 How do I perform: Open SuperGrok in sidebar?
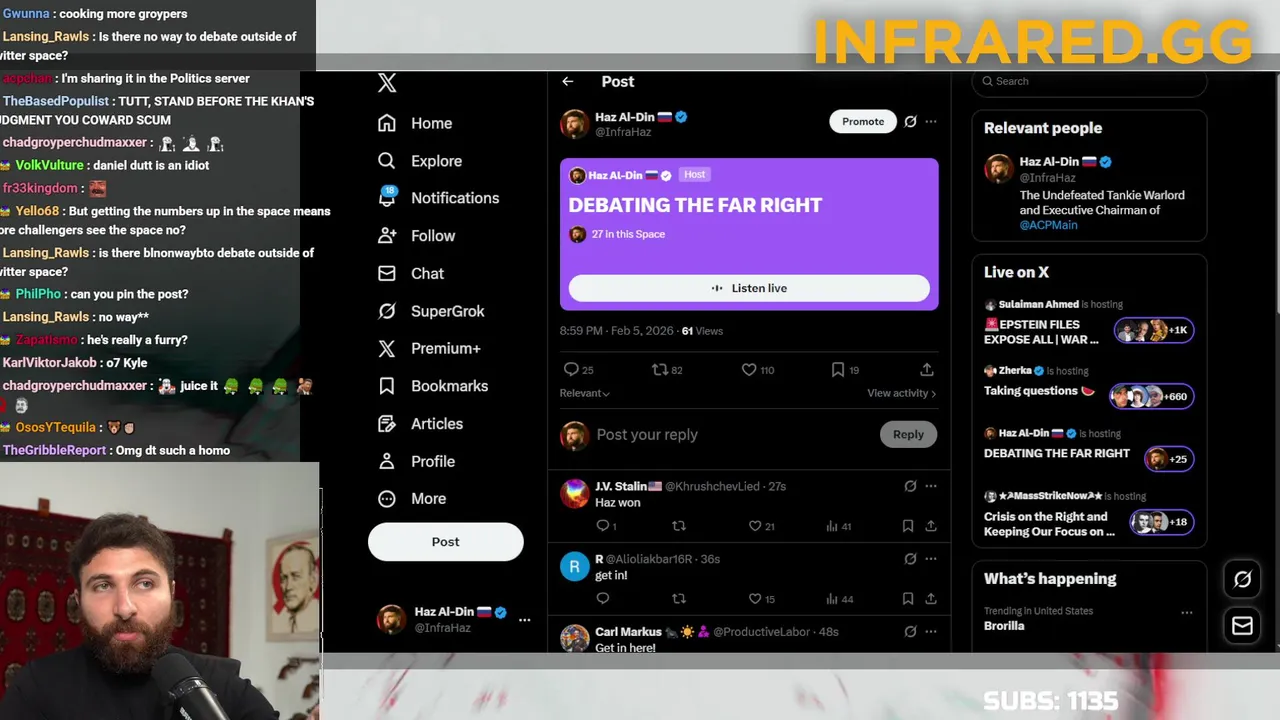(431, 311)
